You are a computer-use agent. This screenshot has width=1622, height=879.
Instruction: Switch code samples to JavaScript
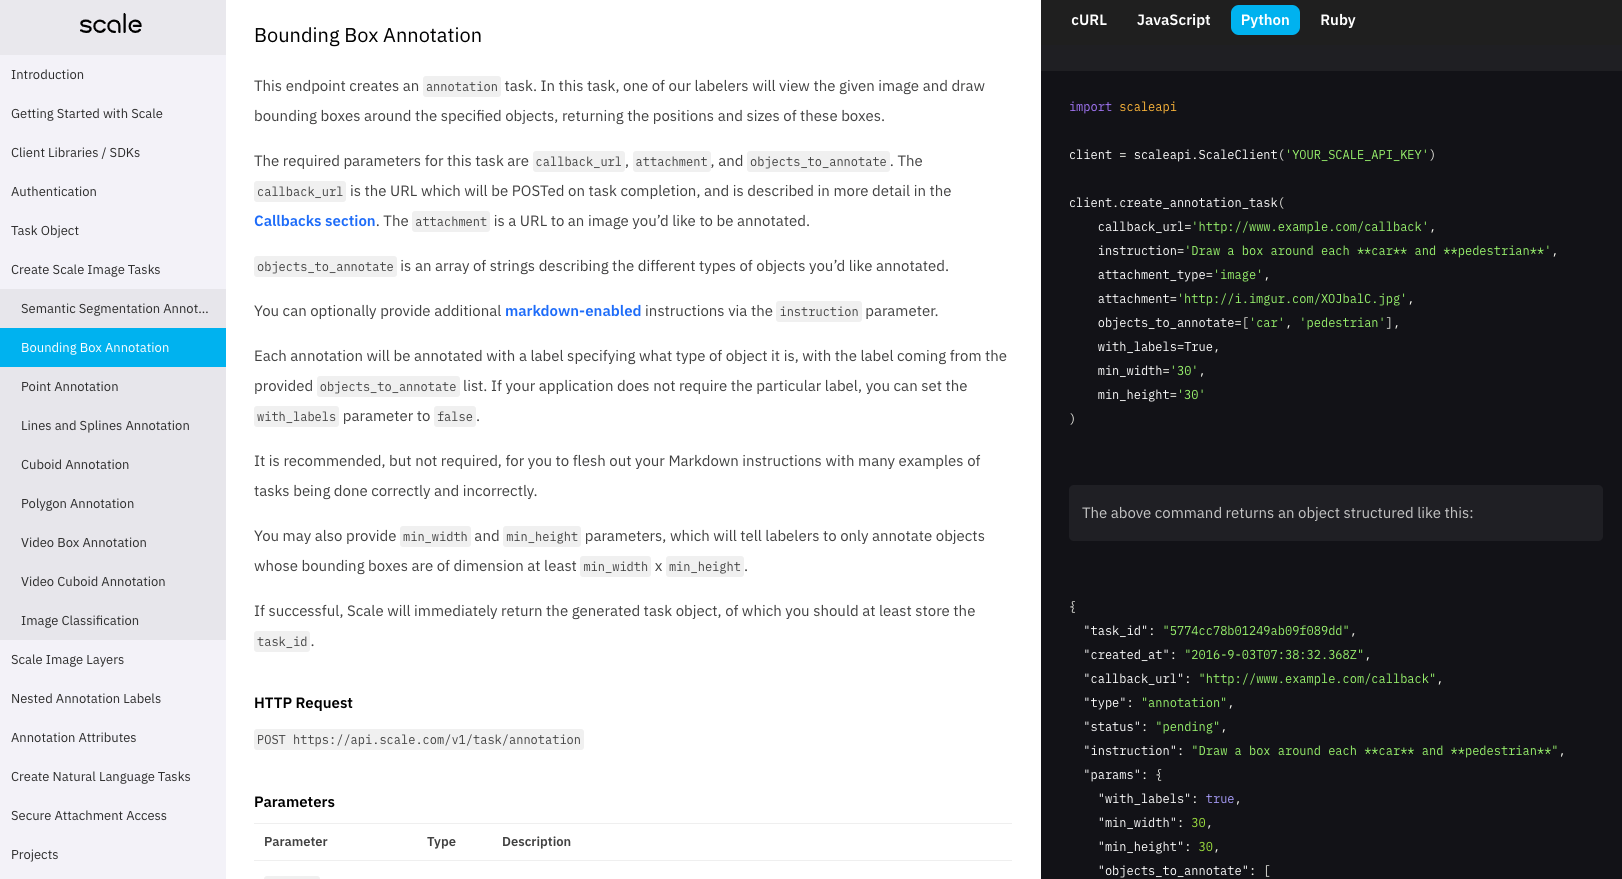point(1173,20)
